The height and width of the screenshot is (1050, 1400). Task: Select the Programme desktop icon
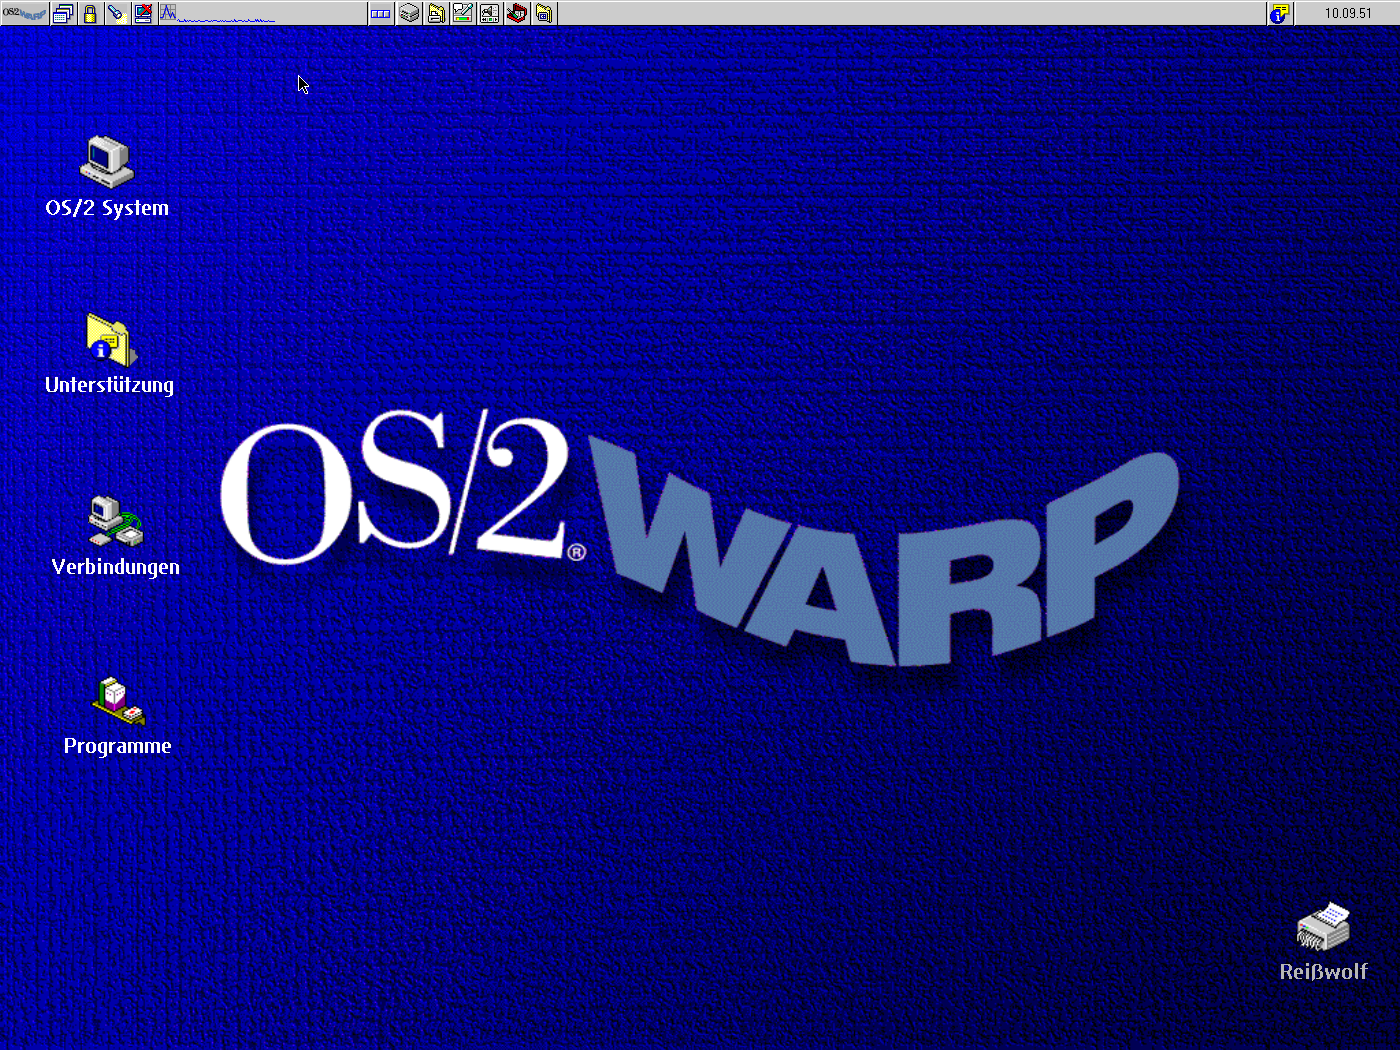click(x=118, y=701)
